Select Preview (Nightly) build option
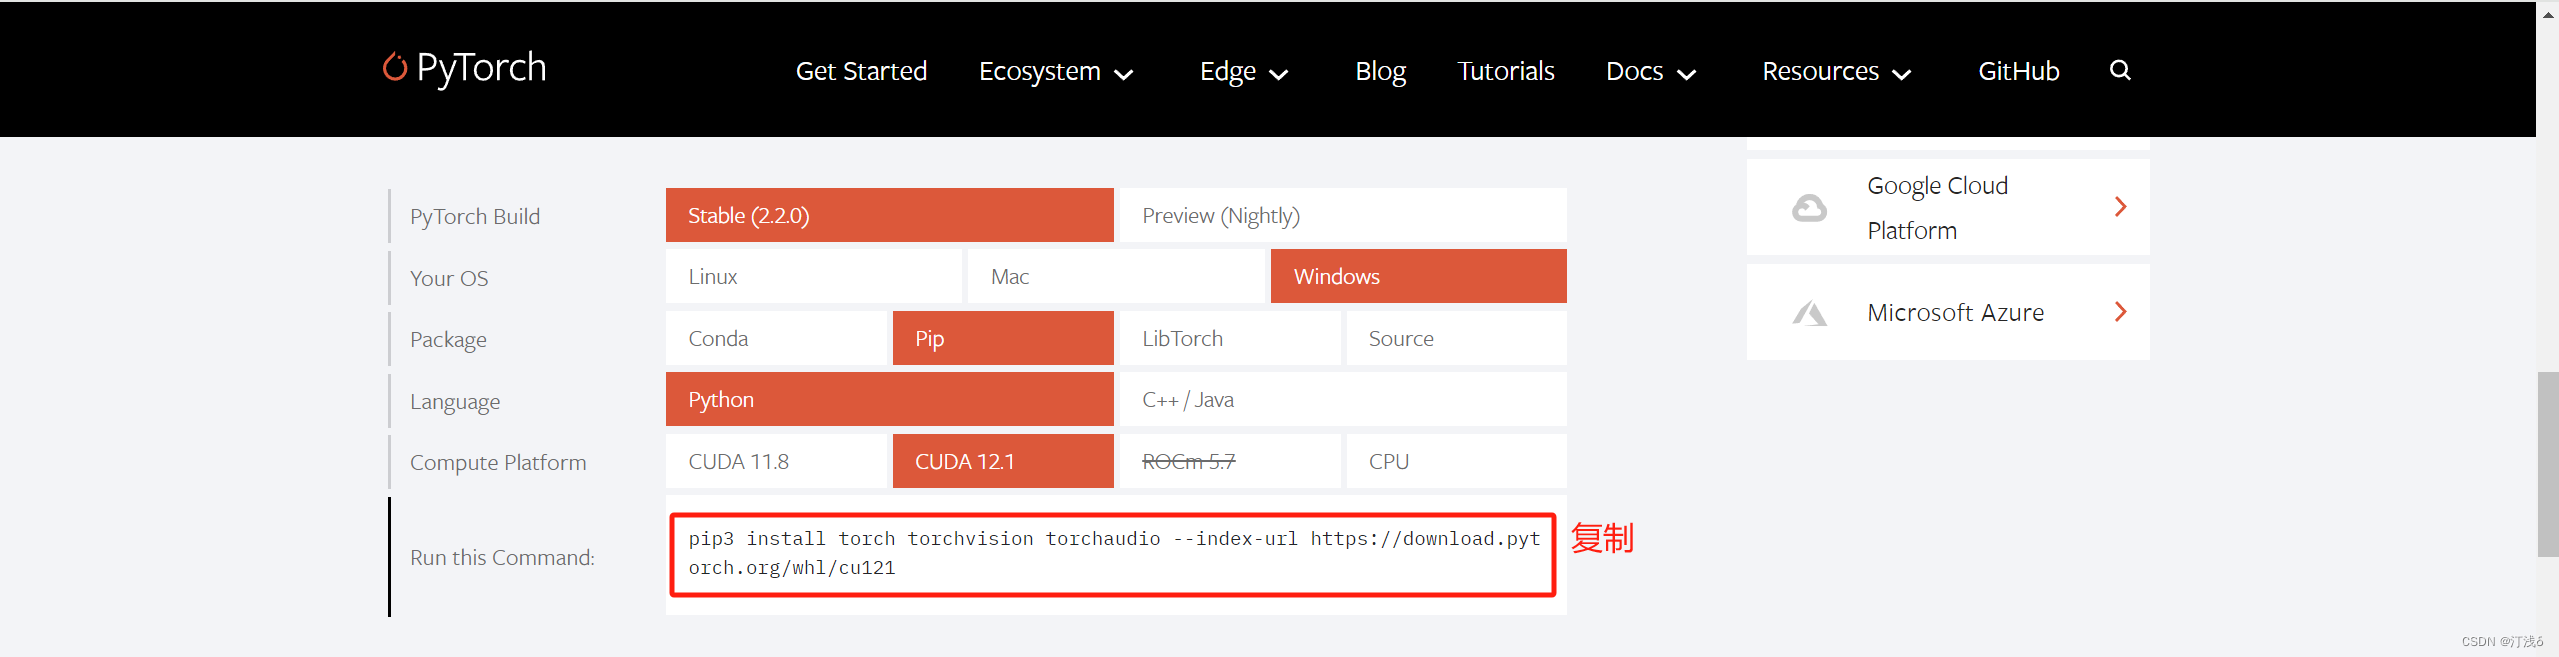 click(1342, 215)
